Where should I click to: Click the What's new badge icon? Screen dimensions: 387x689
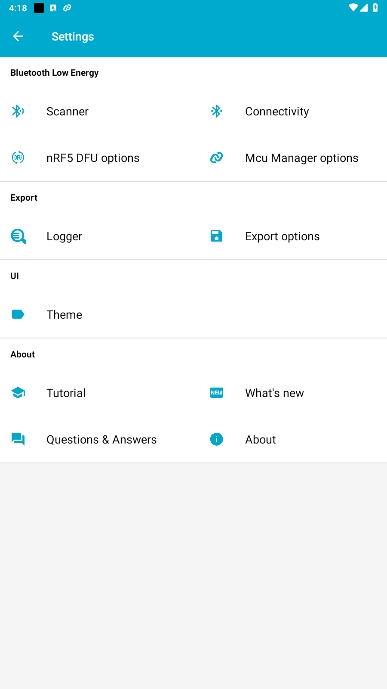point(216,393)
